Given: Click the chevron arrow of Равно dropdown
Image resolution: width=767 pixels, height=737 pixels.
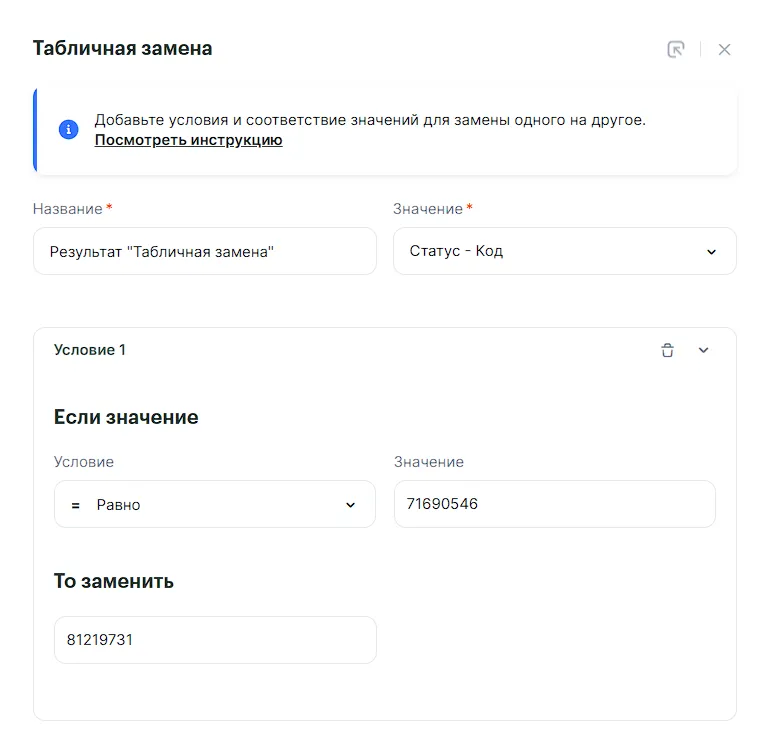Looking at the screenshot, I should [x=350, y=505].
